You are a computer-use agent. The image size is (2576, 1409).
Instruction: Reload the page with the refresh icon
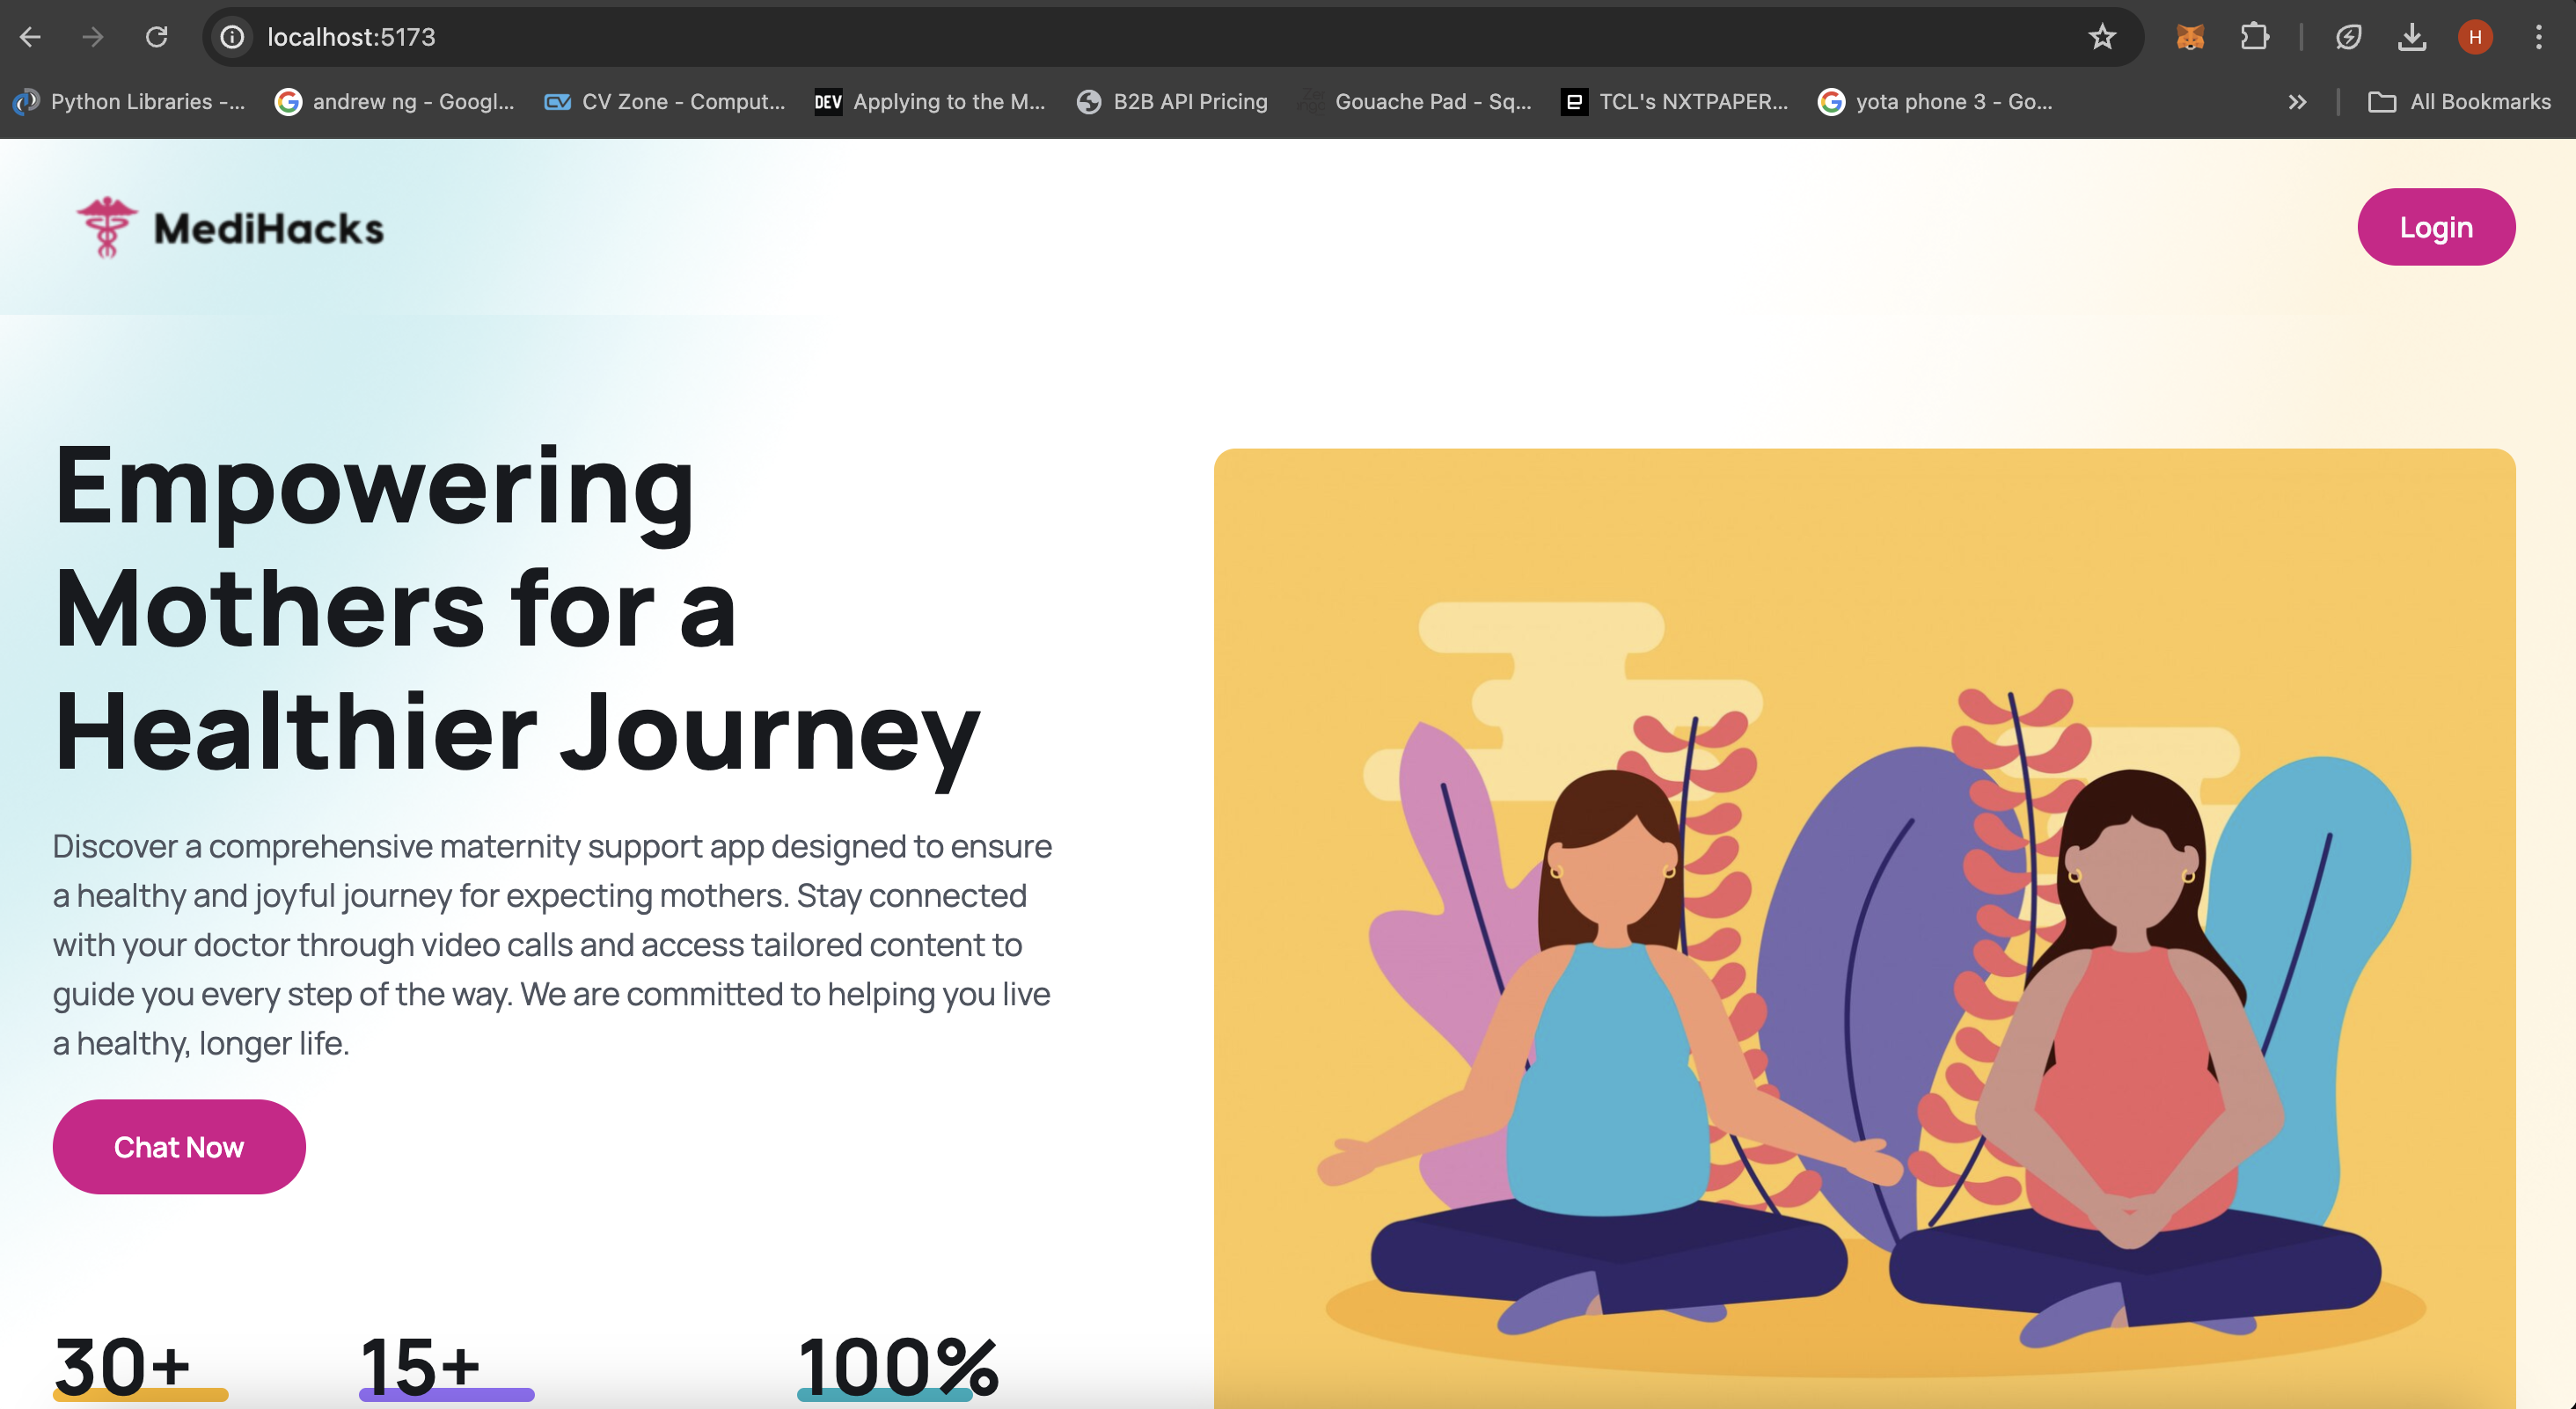click(156, 37)
